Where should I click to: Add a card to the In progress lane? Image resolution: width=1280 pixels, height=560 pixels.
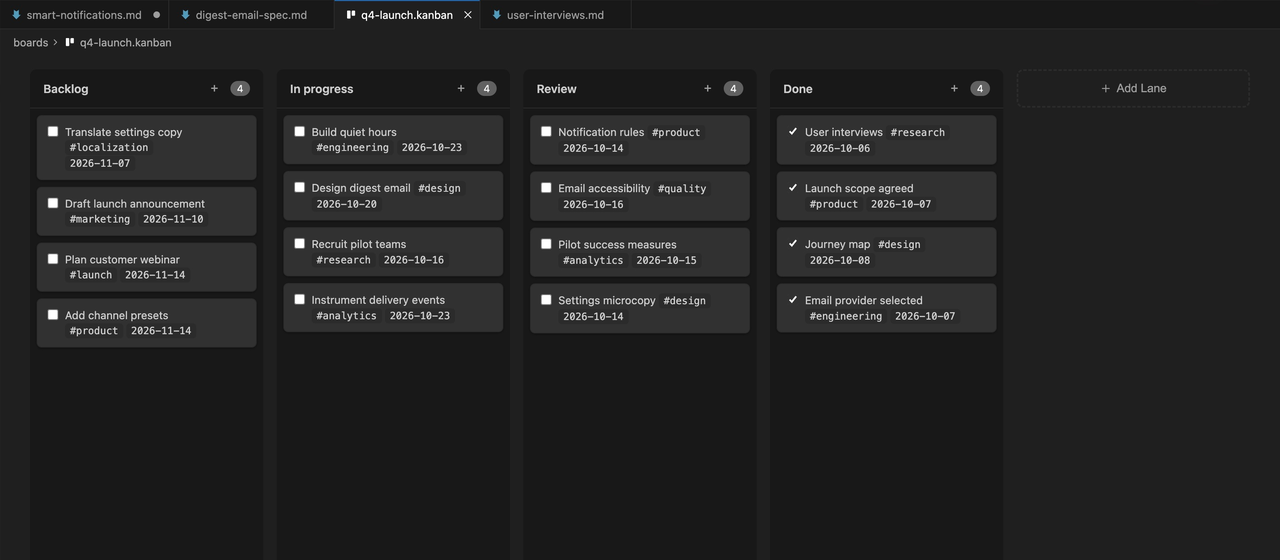click(461, 88)
